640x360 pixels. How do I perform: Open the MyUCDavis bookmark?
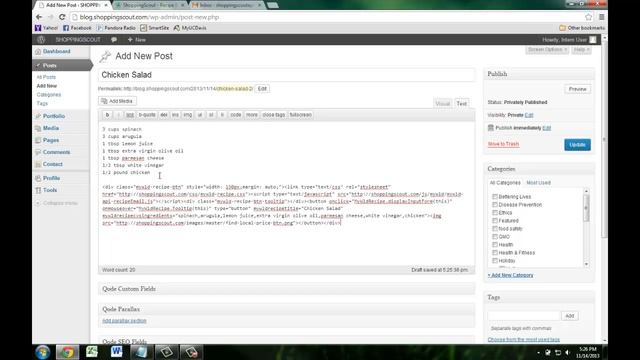tap(190, 28)
